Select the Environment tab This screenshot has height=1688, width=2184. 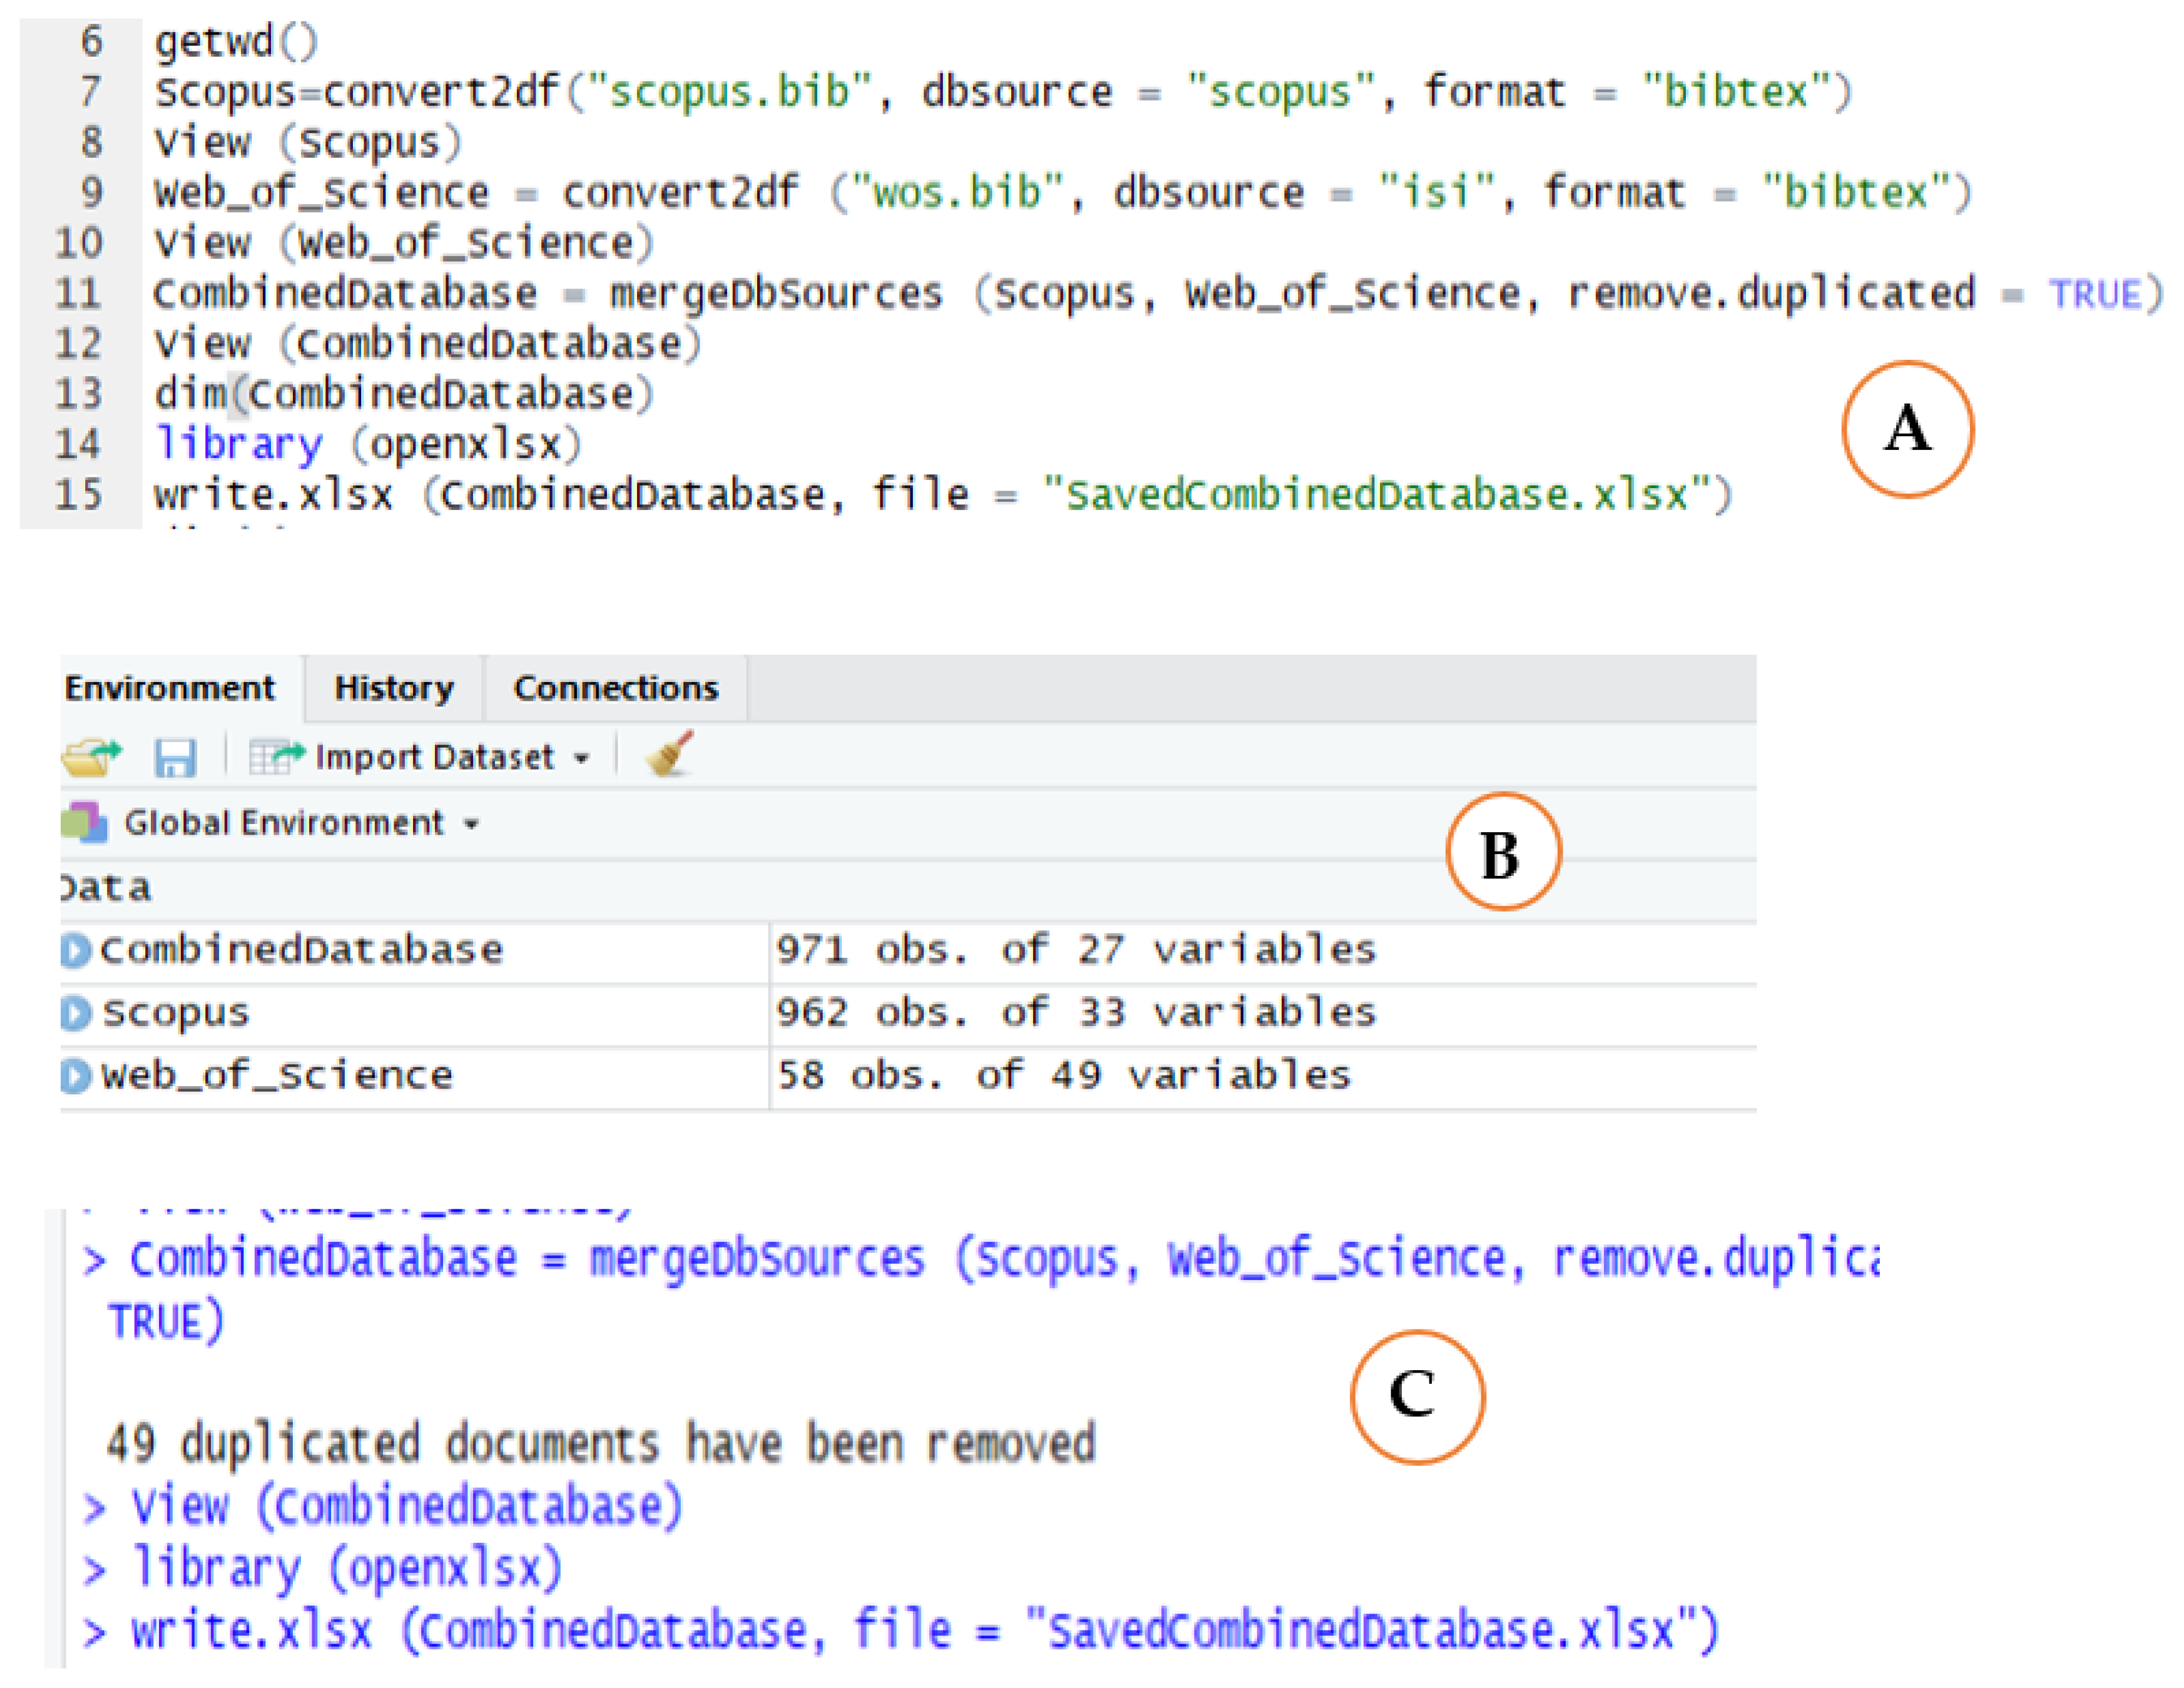169,688
